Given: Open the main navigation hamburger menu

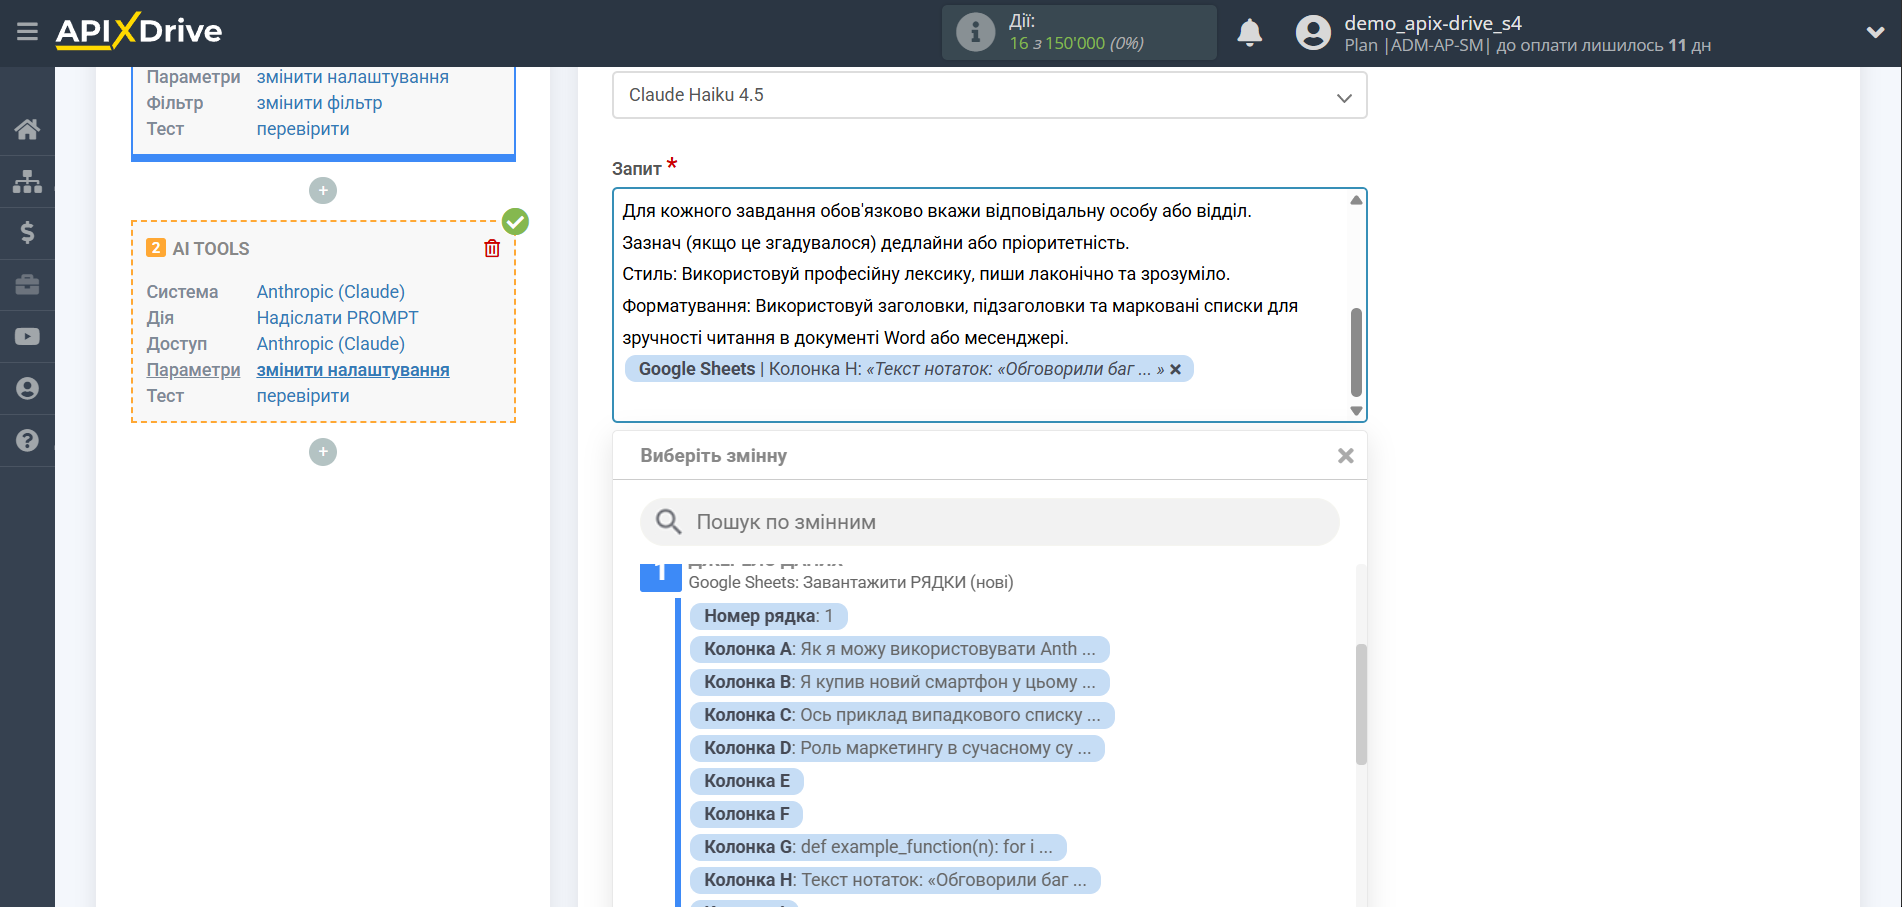Looking at the screenshot, I should tap(27, 31).
